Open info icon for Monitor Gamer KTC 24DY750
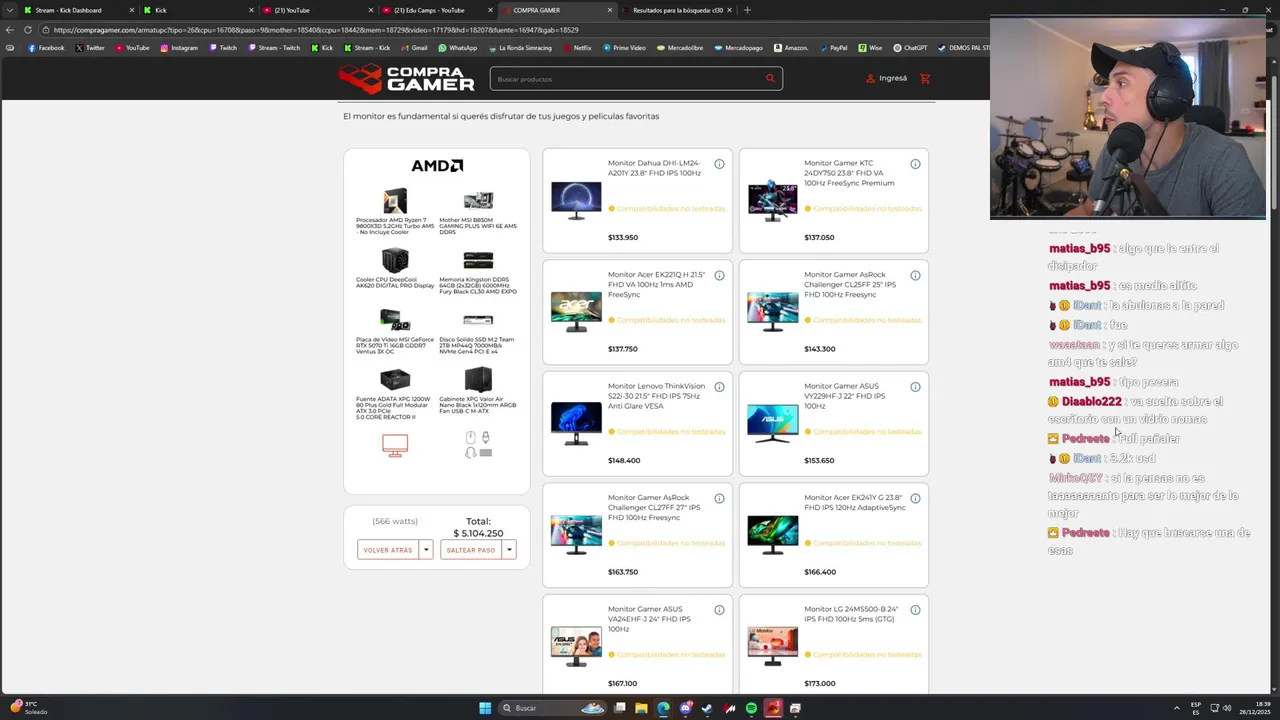Screen dimensions: 1280x720 915,164
